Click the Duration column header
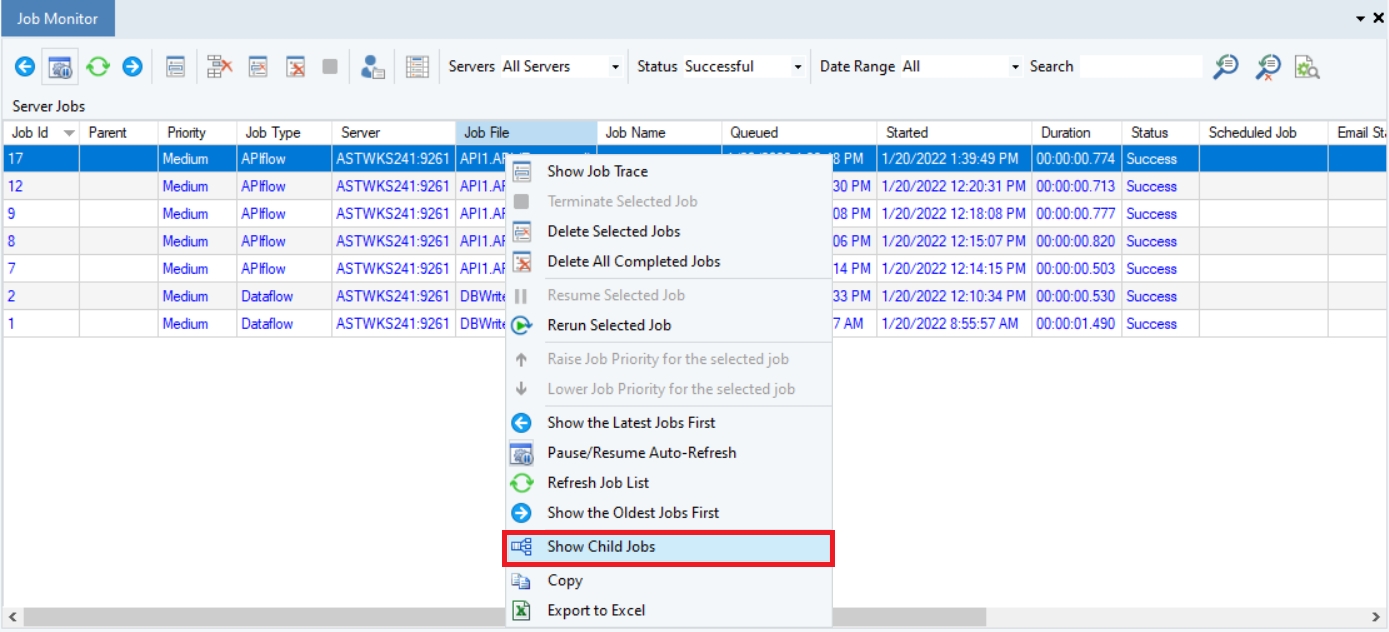 (1065, 133)
